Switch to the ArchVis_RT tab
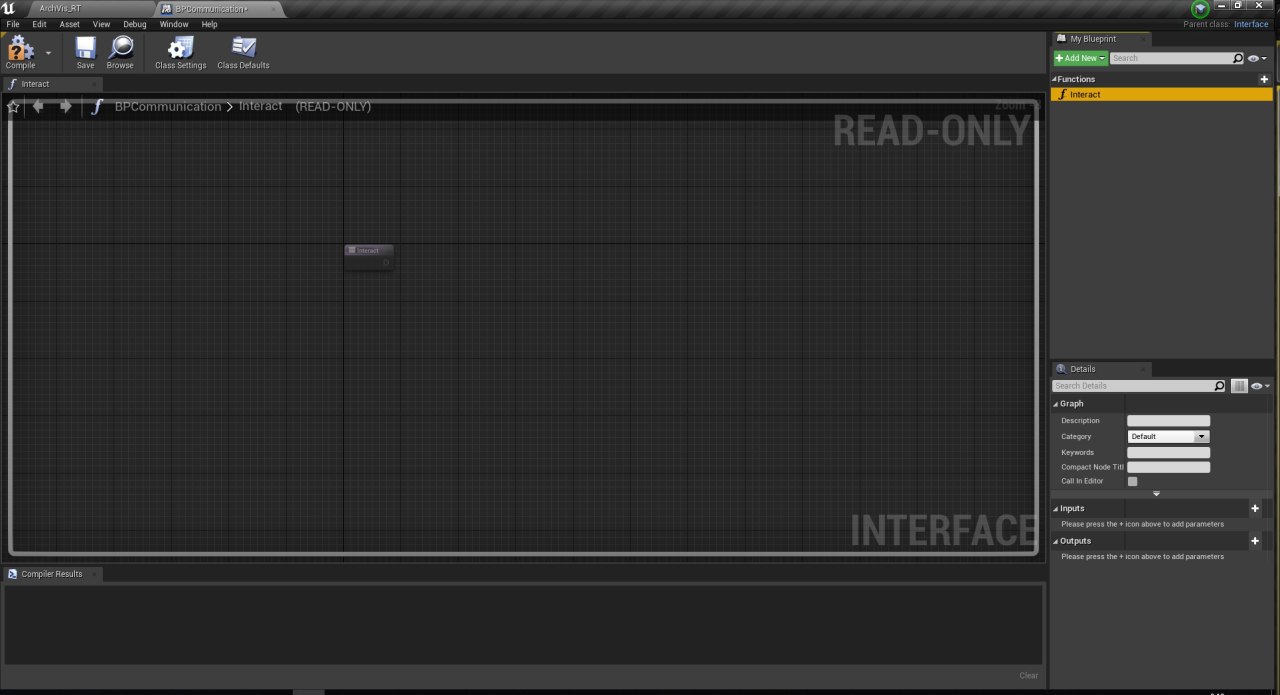This screenshot has width=1280, height=695. click(x=60, y=8)
